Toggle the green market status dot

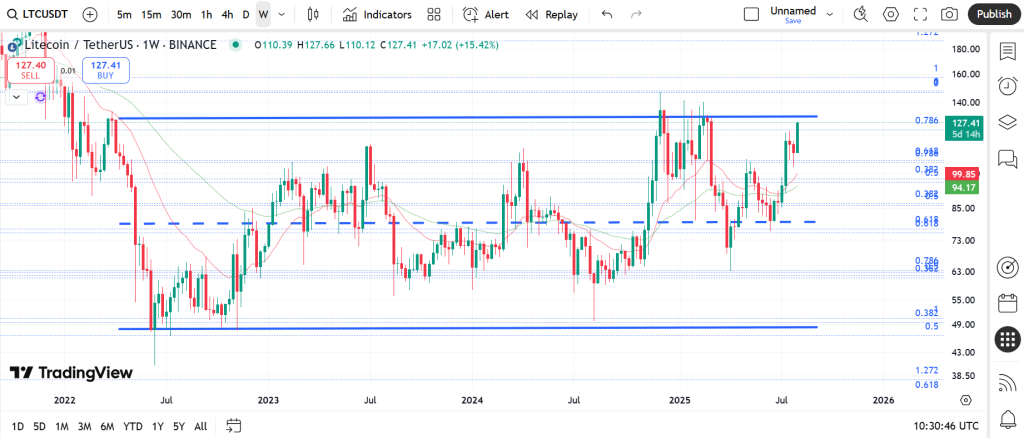(235, 45)
